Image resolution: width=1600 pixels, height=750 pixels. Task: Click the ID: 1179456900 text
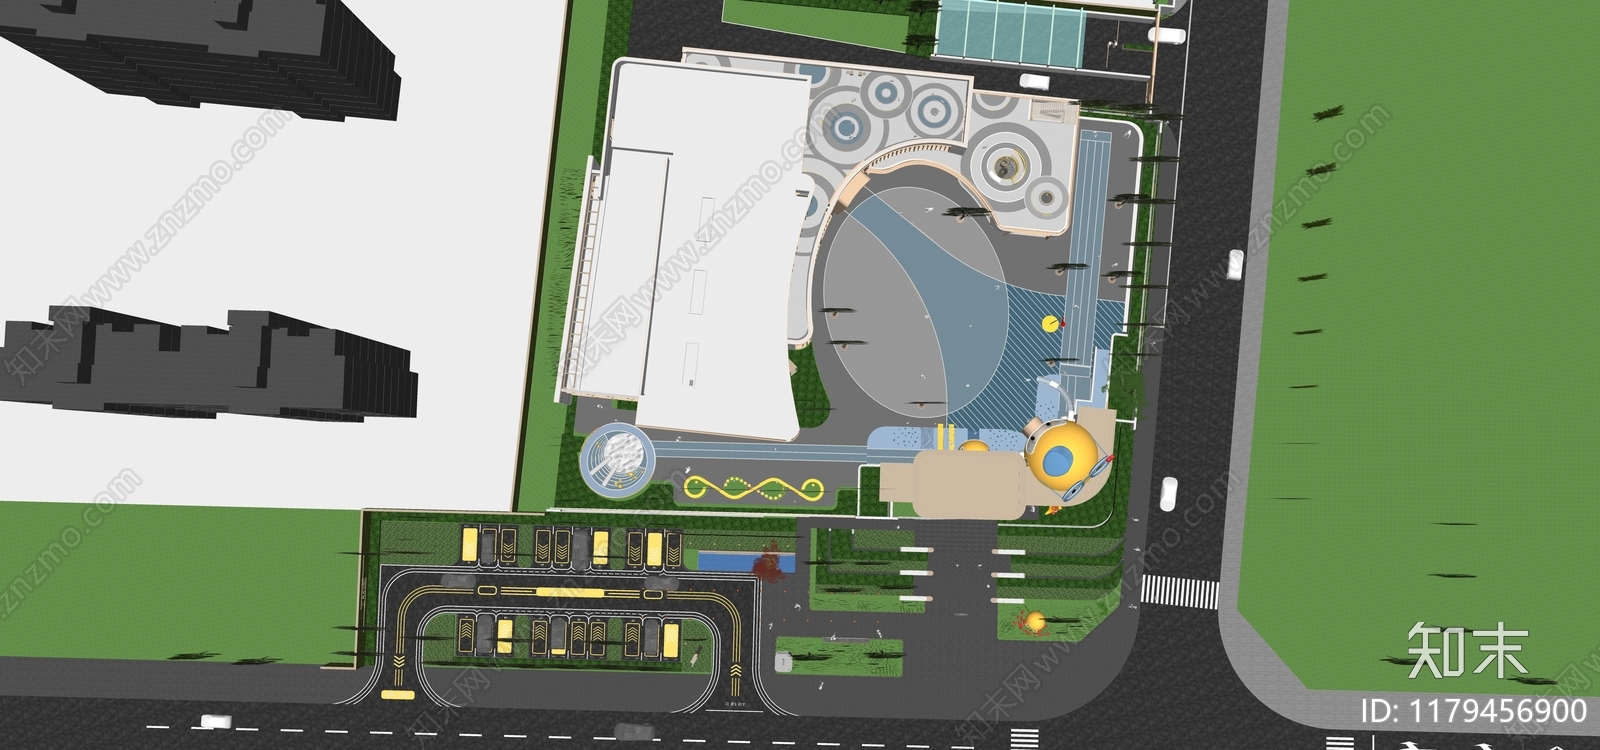tap(1475, 711)
